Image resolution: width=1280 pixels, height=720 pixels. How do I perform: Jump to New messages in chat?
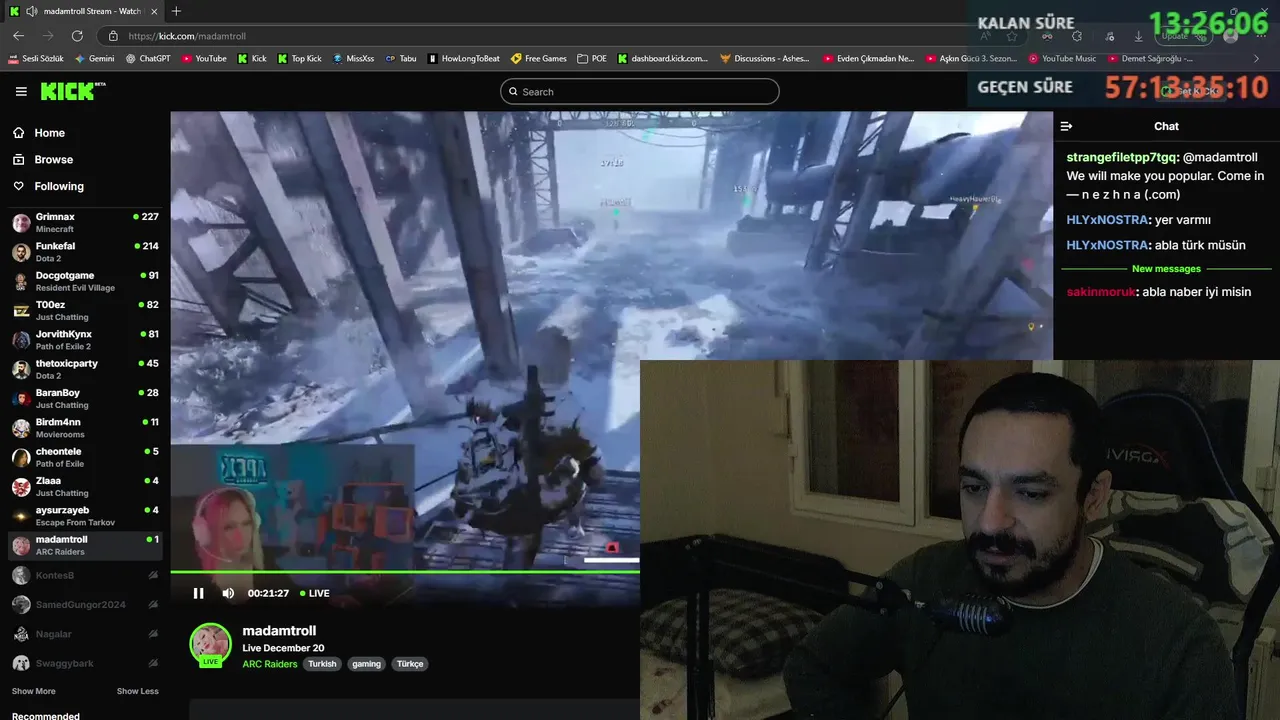pyautogui.click(x=1166, y=269)
